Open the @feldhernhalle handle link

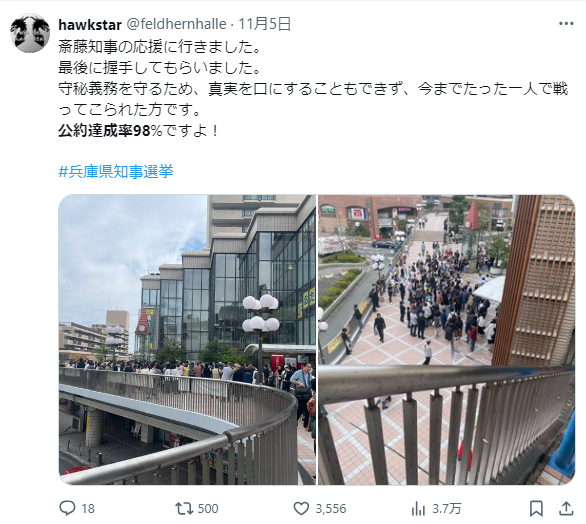click(x=176, y=24)
